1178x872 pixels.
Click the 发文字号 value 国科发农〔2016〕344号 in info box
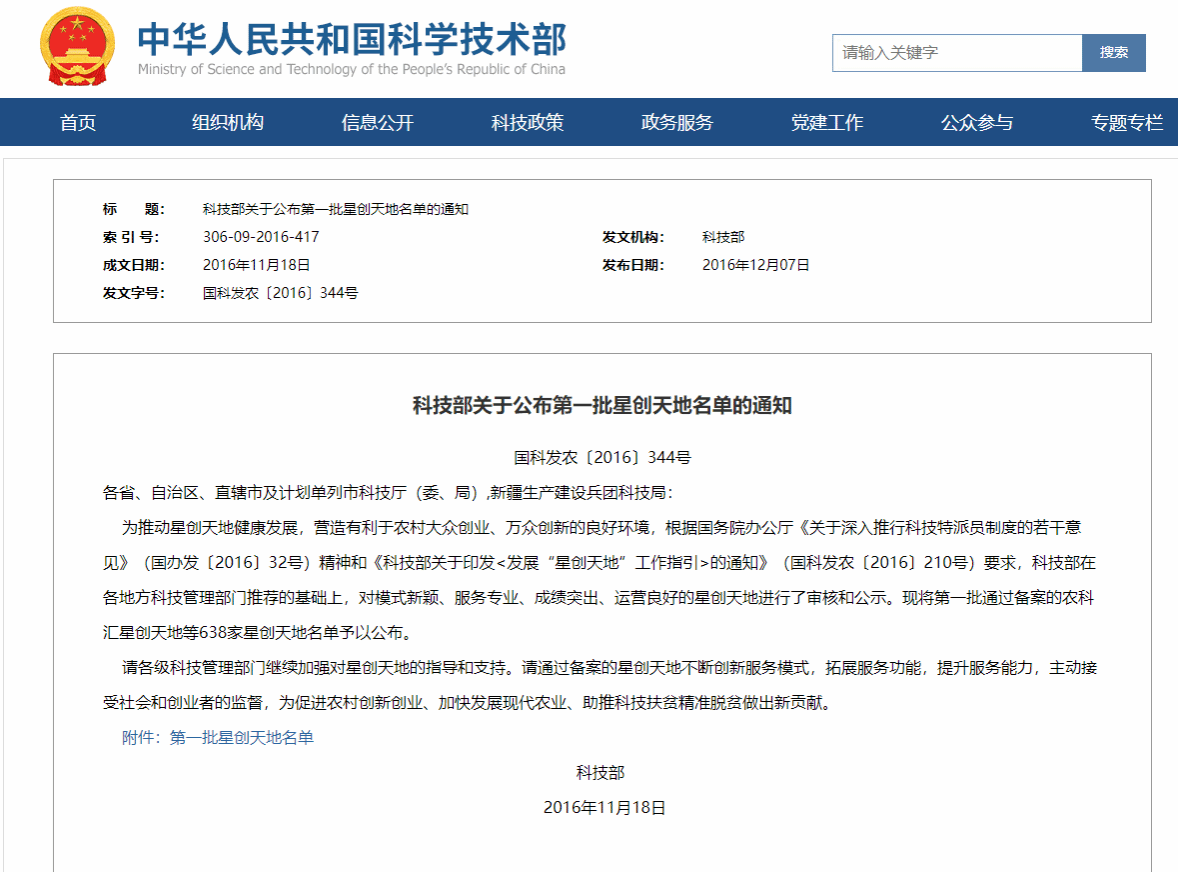[x=280, y=293]
